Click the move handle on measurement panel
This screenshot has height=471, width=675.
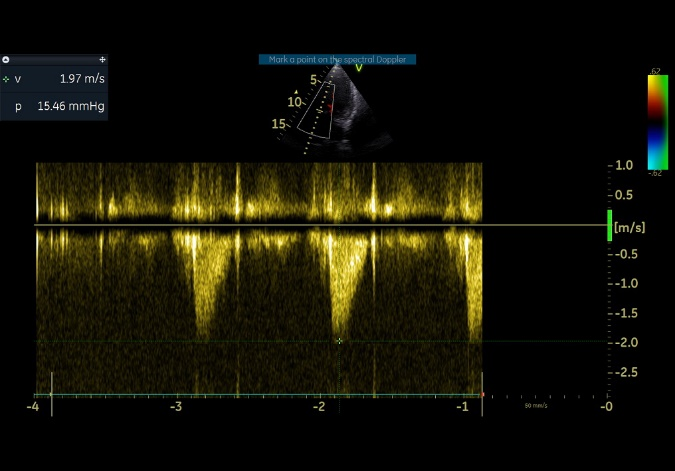[102, 60]
